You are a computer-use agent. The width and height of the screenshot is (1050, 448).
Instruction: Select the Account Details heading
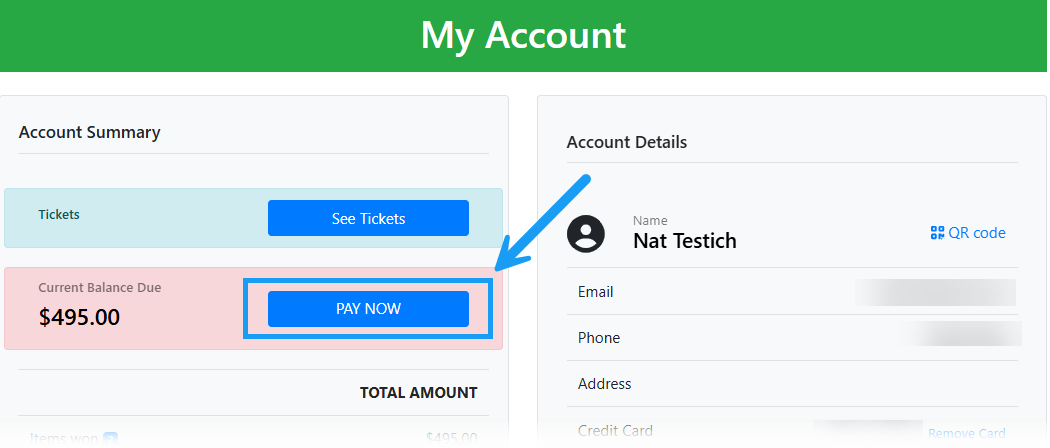[626, 142]
